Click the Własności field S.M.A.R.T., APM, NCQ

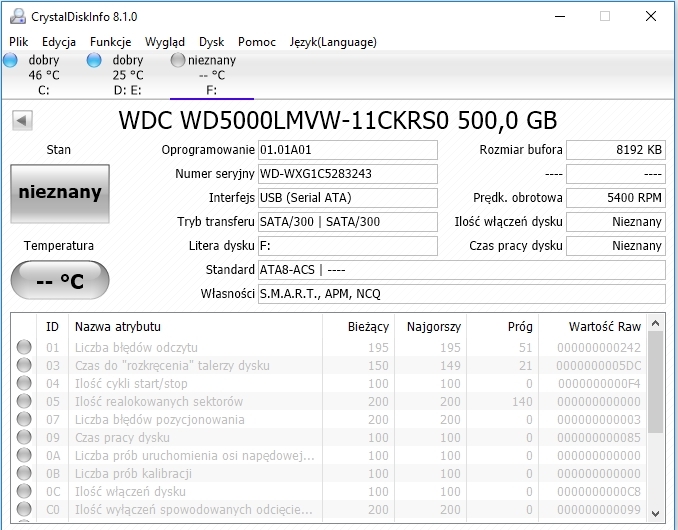[462, 294]
